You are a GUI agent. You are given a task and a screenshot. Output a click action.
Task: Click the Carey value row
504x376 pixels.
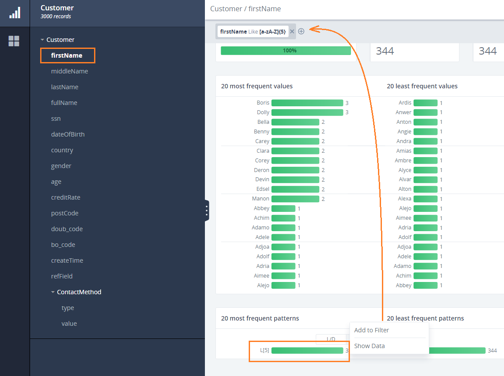click(x=290, y=141)
